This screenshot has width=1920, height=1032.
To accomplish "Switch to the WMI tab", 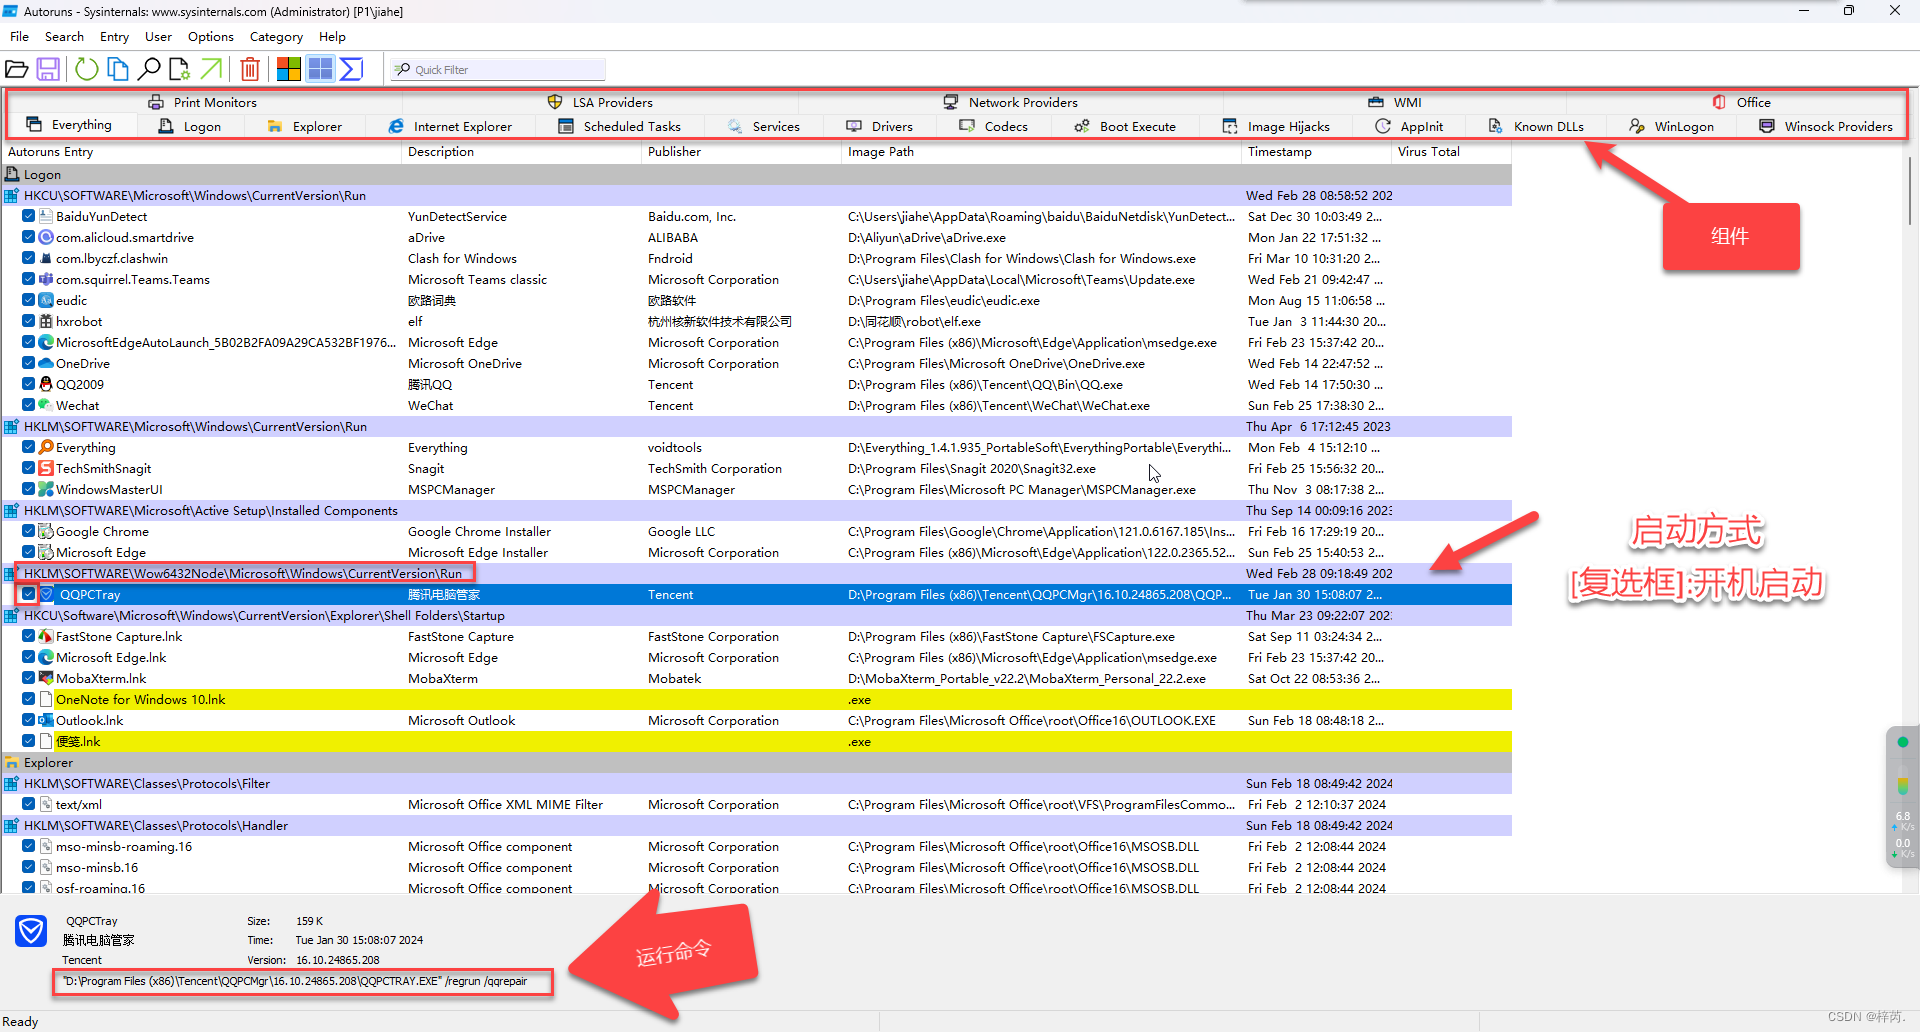I will (1395, 102).
